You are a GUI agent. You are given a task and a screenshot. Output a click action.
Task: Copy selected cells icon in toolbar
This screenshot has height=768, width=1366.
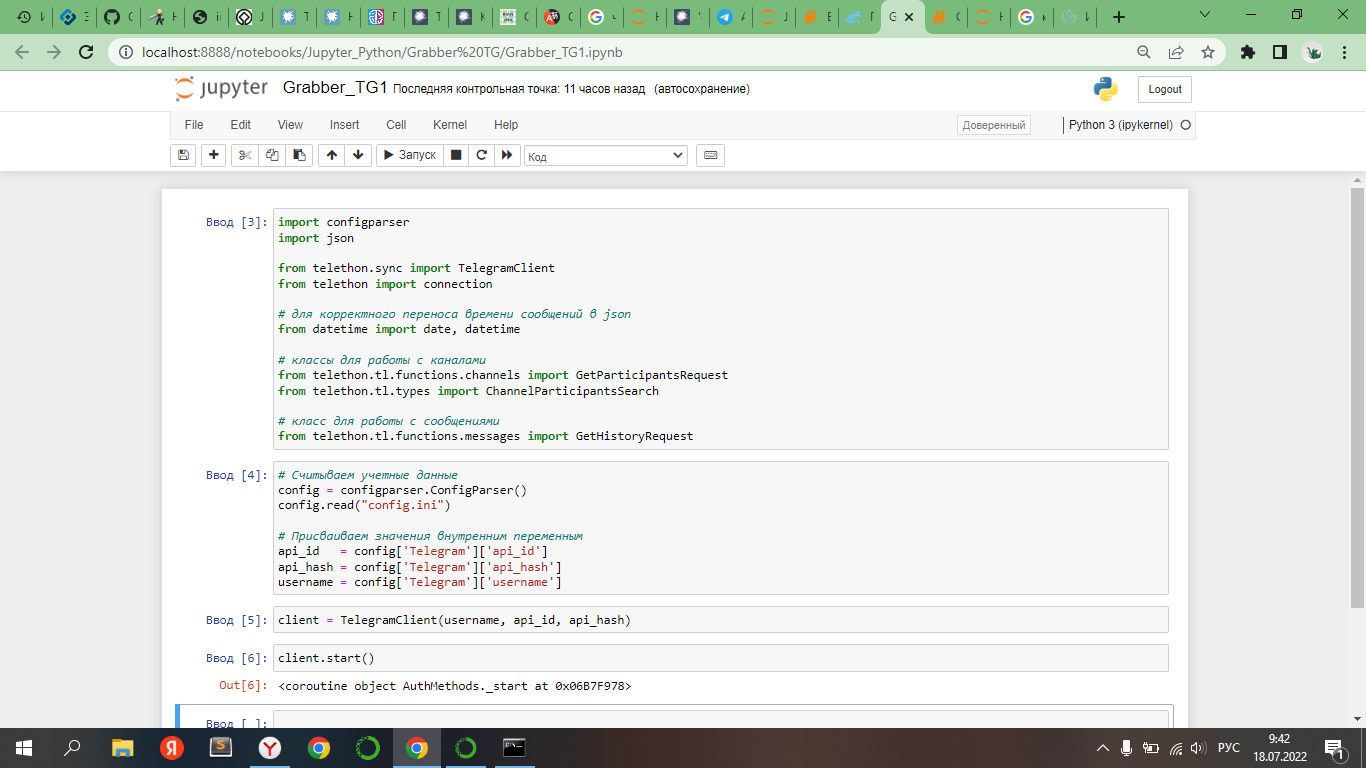(272, 155)
